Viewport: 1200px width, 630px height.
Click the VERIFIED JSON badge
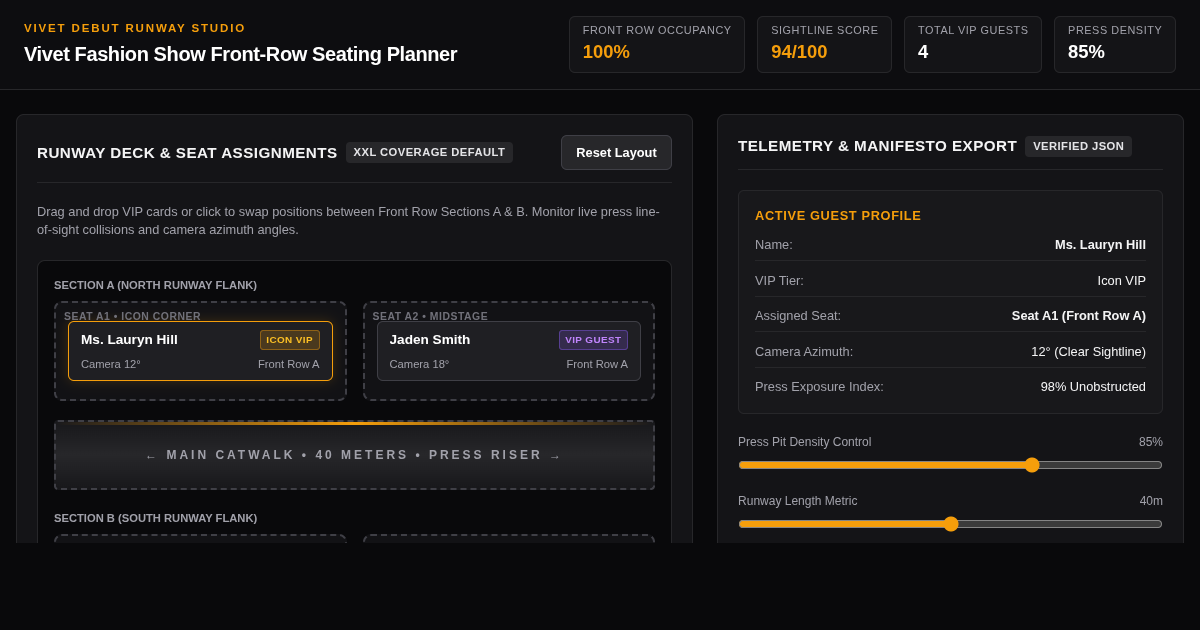pyautogui.click(x=1078, y=146)
